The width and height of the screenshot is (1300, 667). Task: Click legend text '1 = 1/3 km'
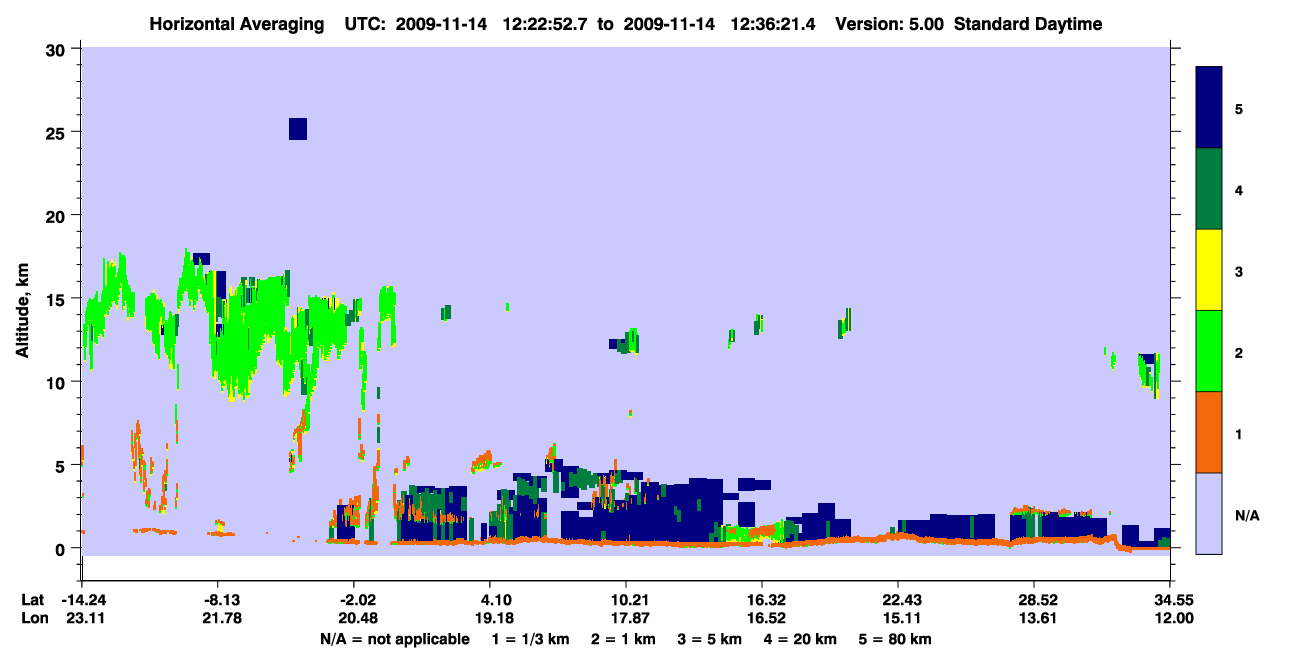pos(532,639)
